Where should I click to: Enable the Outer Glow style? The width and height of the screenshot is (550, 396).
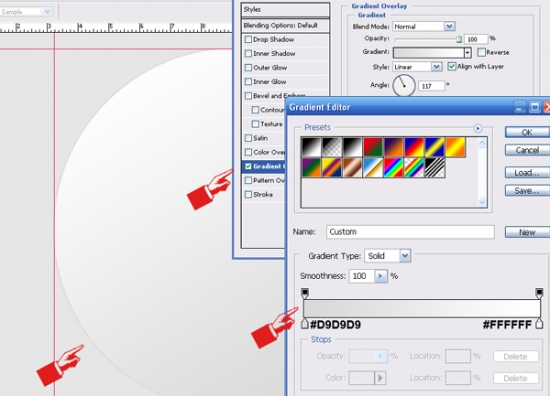[x=248, y=67]
